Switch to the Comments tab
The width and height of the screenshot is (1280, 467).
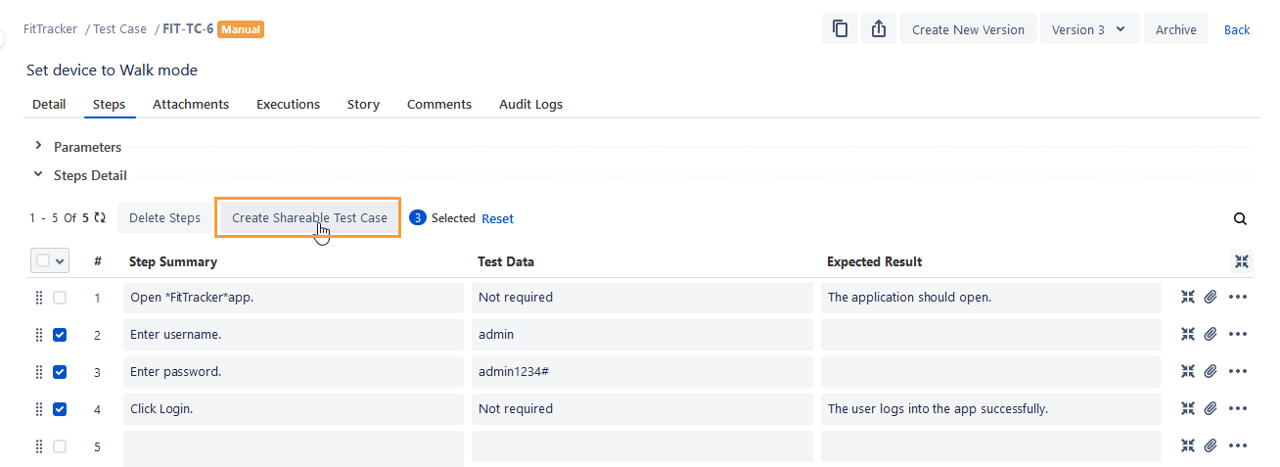(x=439, y=104)
